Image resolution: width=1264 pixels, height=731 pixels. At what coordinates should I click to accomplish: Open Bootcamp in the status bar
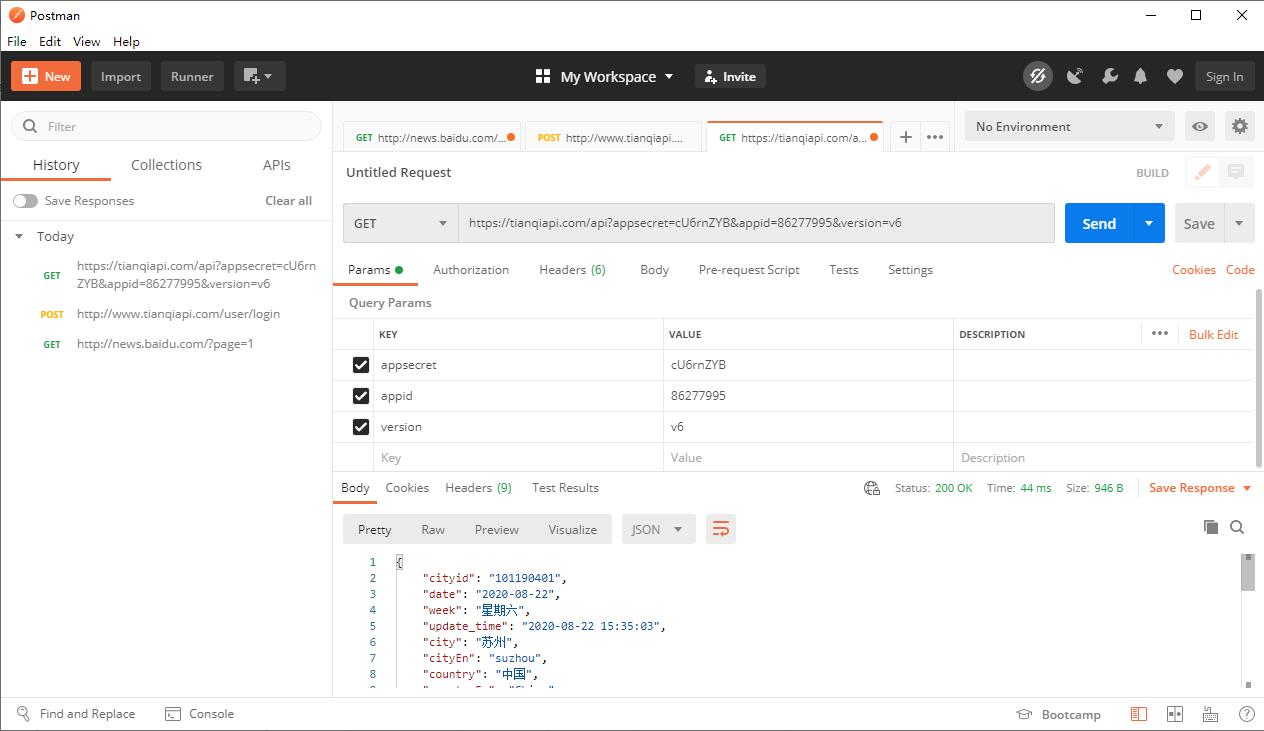pos(1058,714)
